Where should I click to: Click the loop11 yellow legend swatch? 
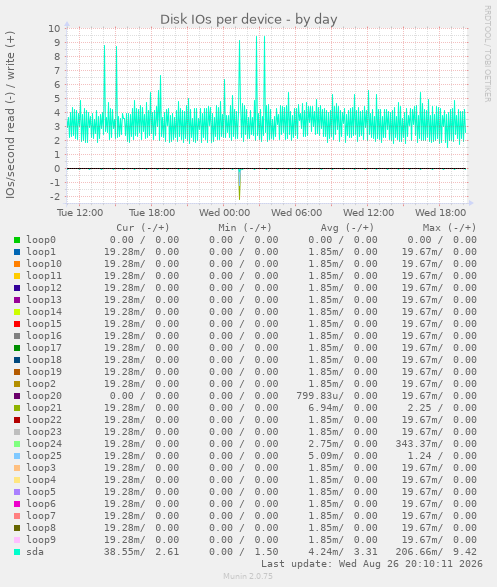click(x=17, y=276)
